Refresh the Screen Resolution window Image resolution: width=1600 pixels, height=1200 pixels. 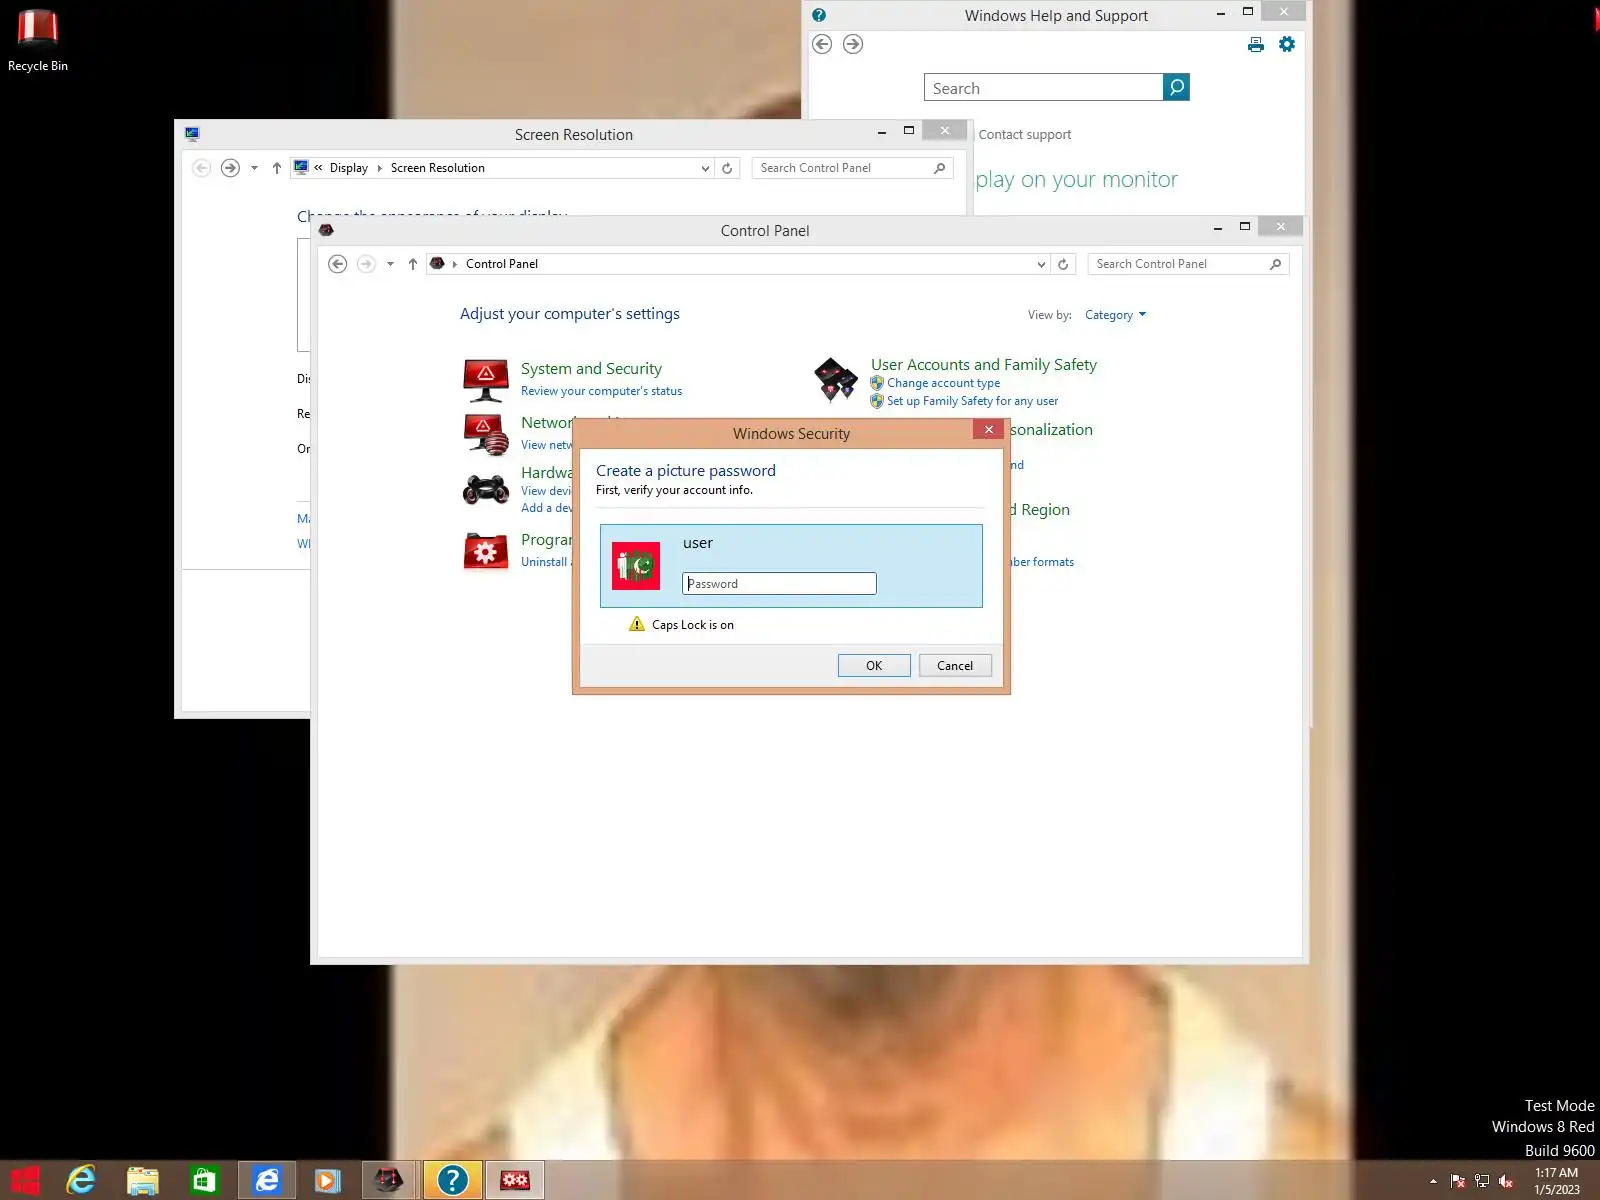727,168
